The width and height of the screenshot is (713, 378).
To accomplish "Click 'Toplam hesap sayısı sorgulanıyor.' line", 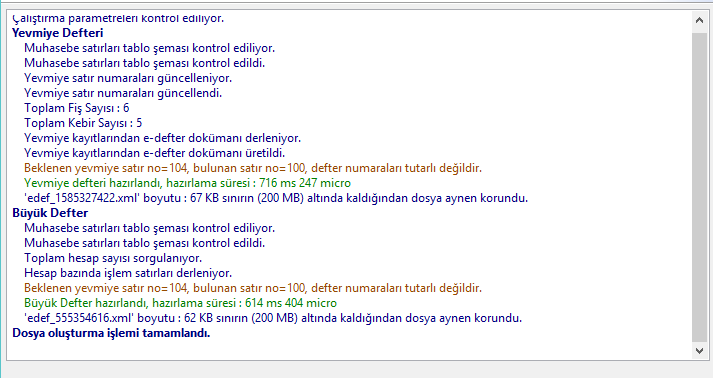I will (x=113, y=258).
